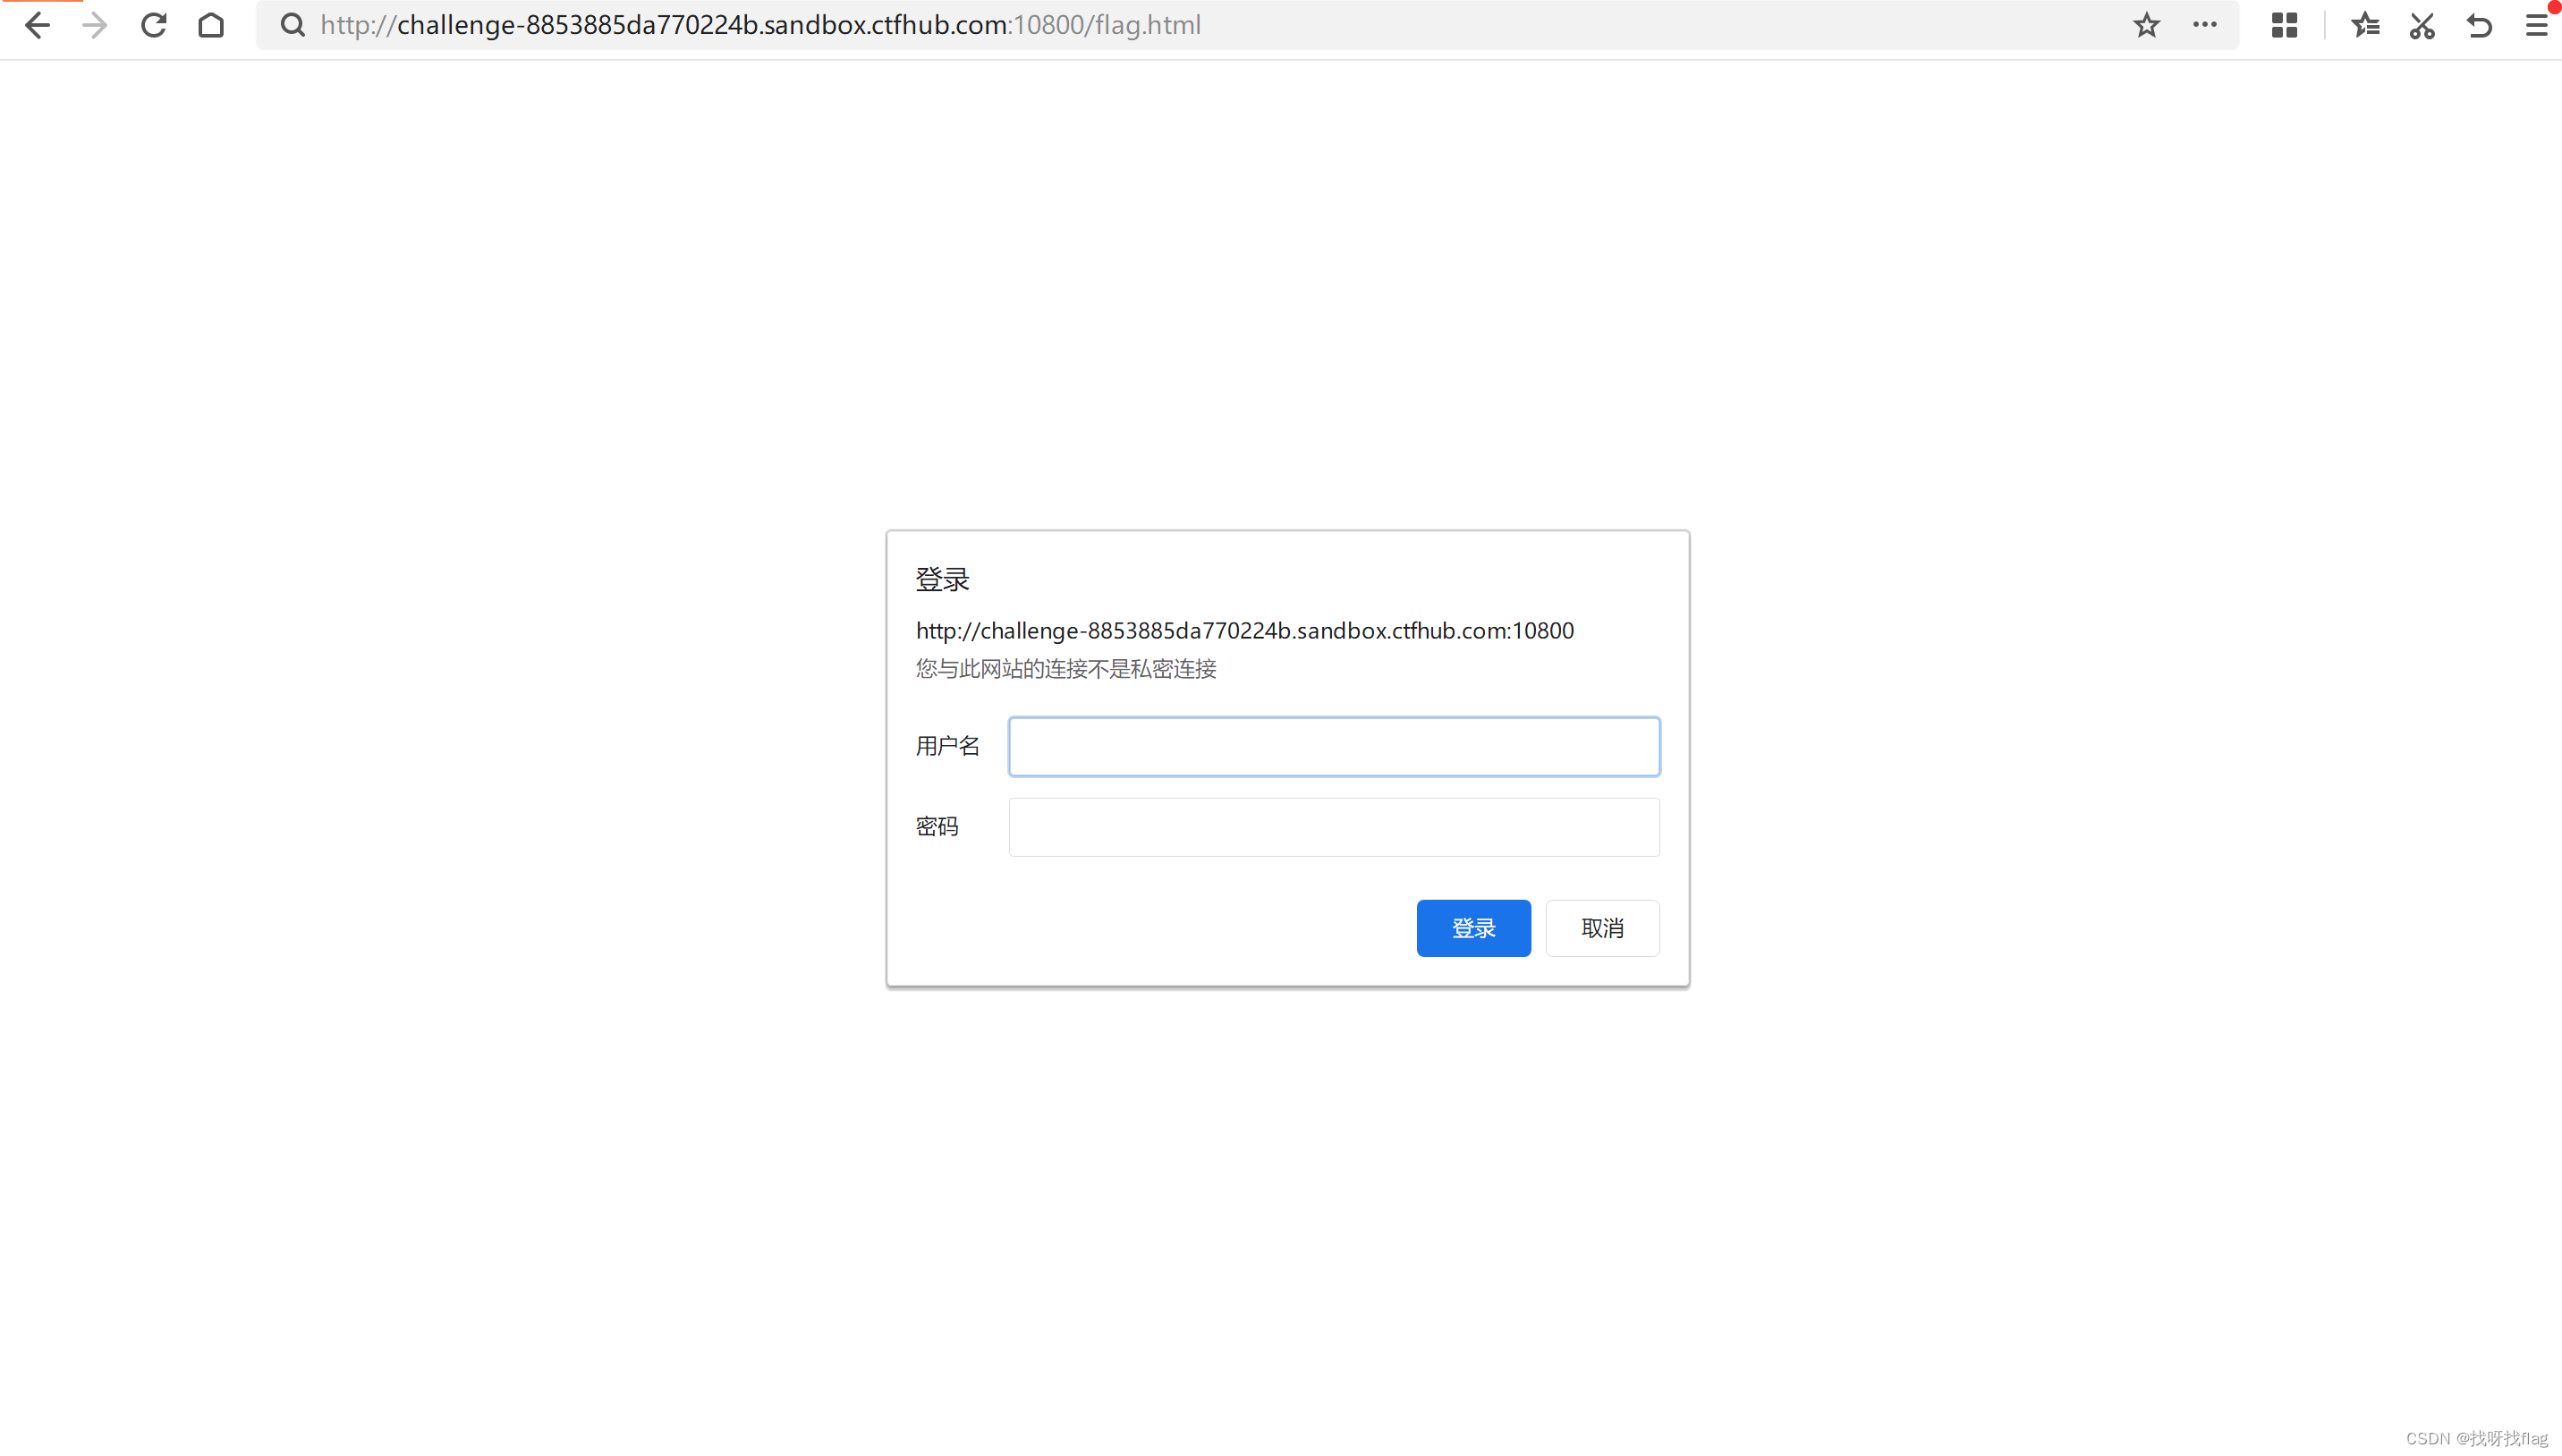
Task: Click the 您与此网站的连接不是私密连接 warning
Action: pyautogui.click(x=1065, y=669)
